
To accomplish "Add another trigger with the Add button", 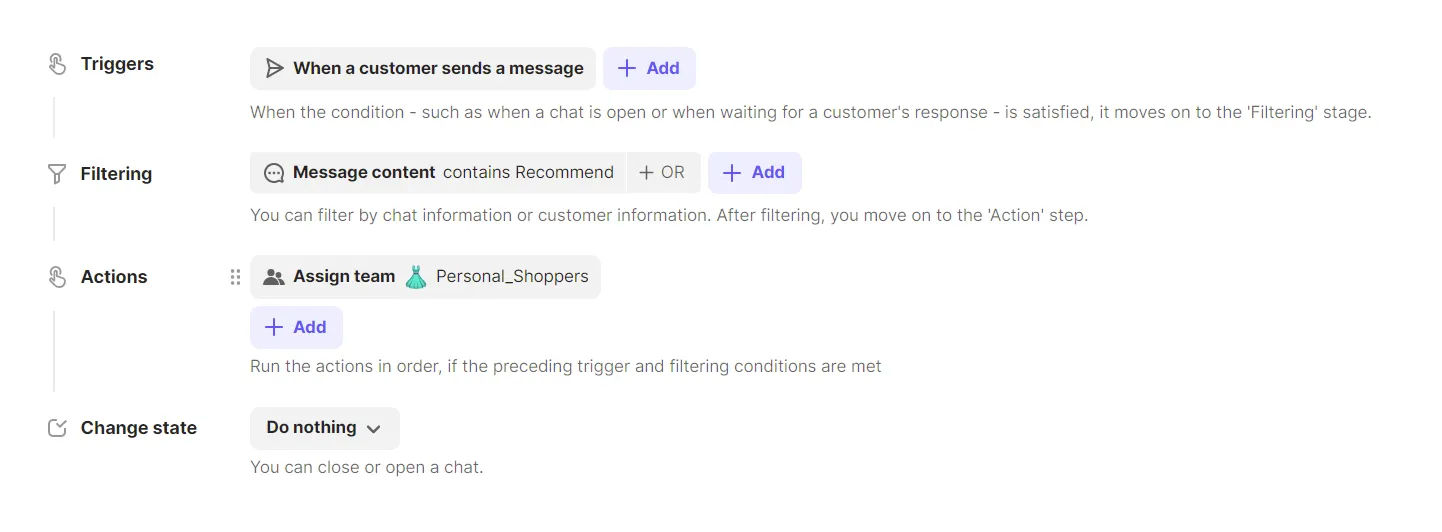I will pos(649,69).
